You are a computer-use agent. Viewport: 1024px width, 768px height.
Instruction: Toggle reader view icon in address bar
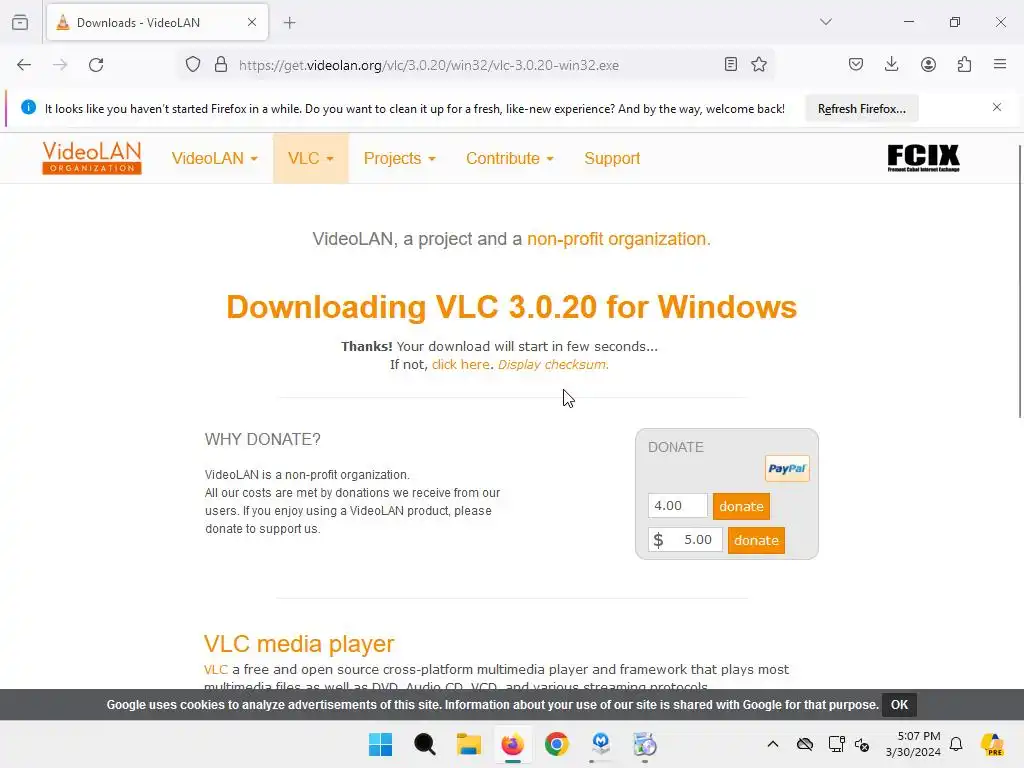731,64
